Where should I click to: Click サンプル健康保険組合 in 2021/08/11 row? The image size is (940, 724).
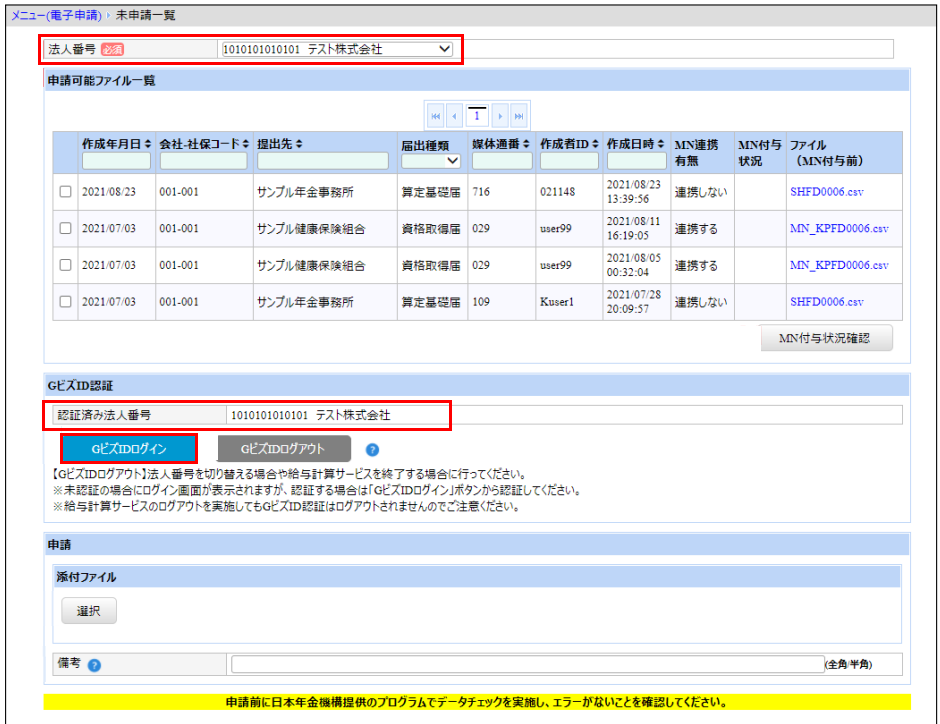point(311,228)
